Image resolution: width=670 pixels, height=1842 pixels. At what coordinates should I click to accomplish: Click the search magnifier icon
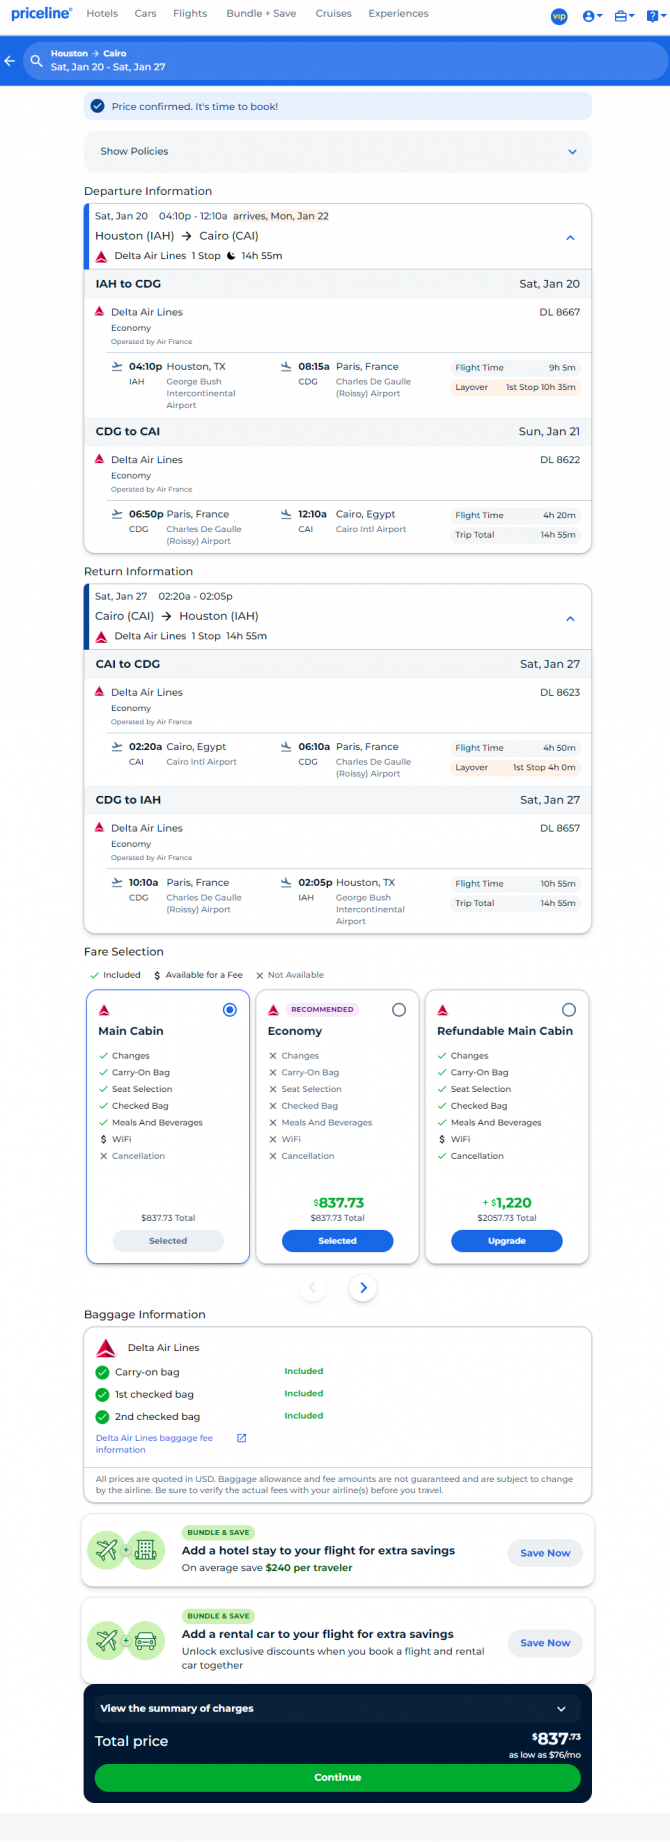(x=36, y=61)
